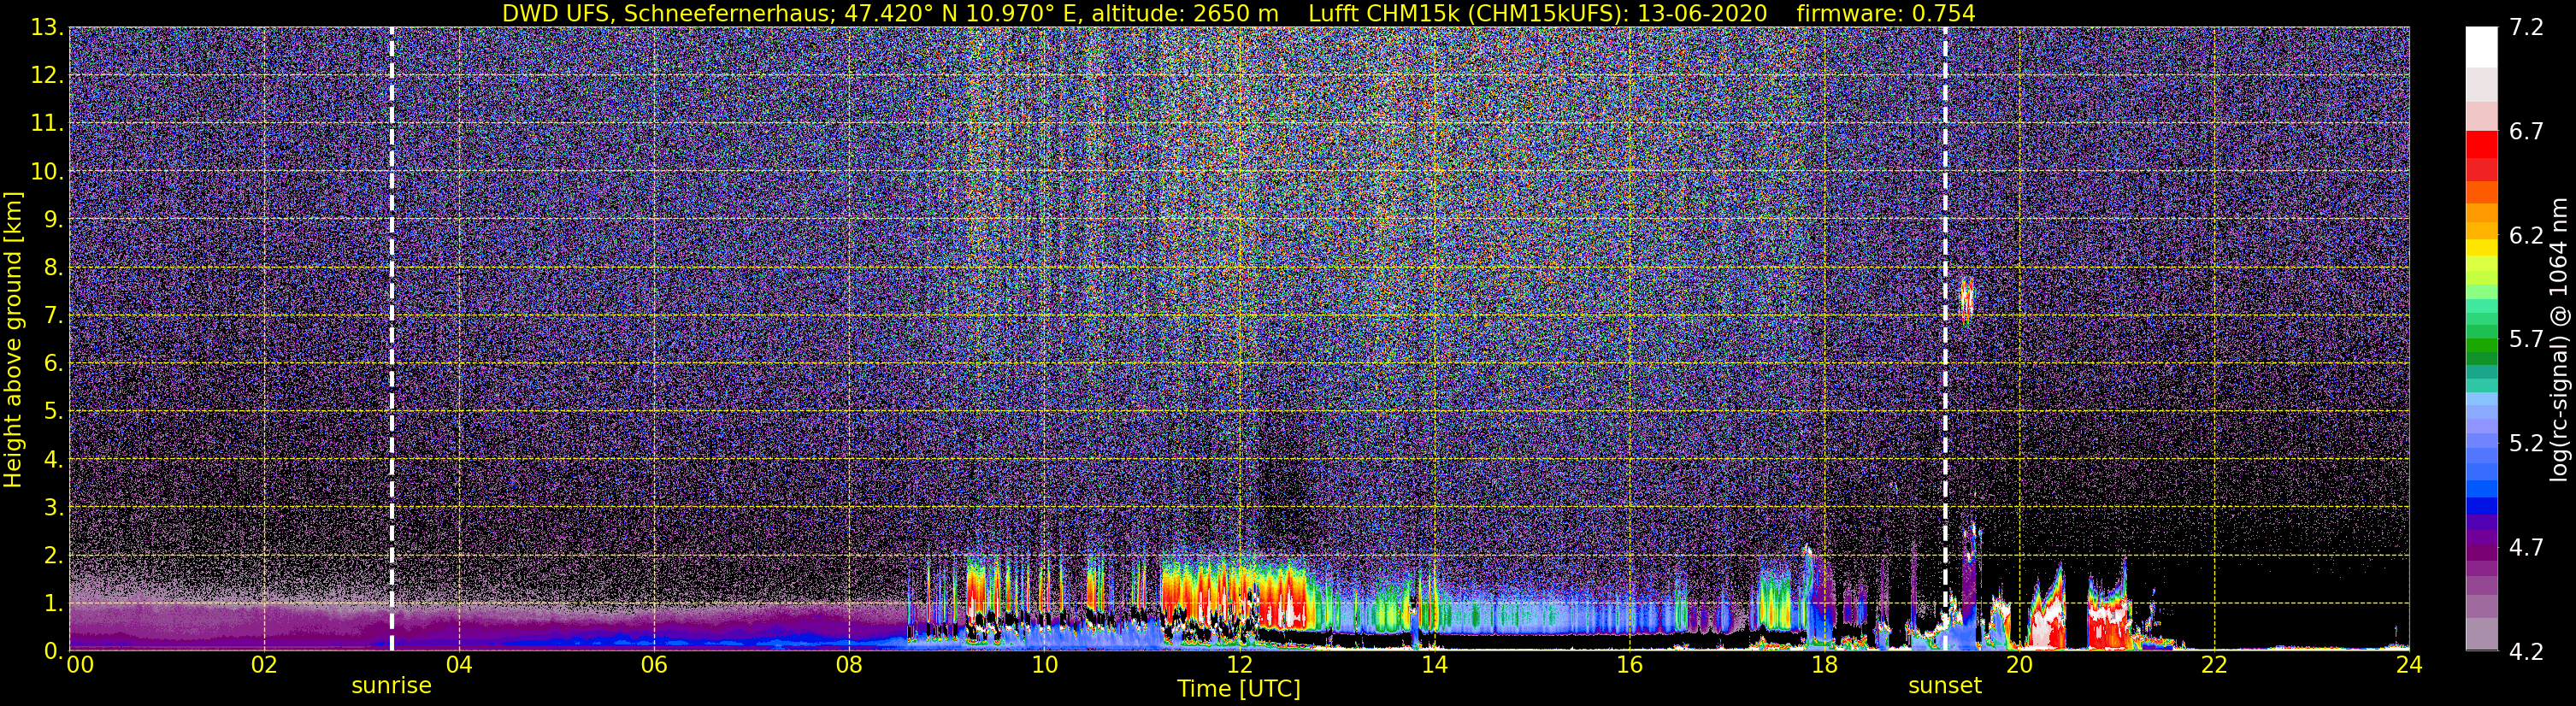Click the 04 time axis tick label
Viewport: 2576px width, 706px height.
tap(459, 666)
